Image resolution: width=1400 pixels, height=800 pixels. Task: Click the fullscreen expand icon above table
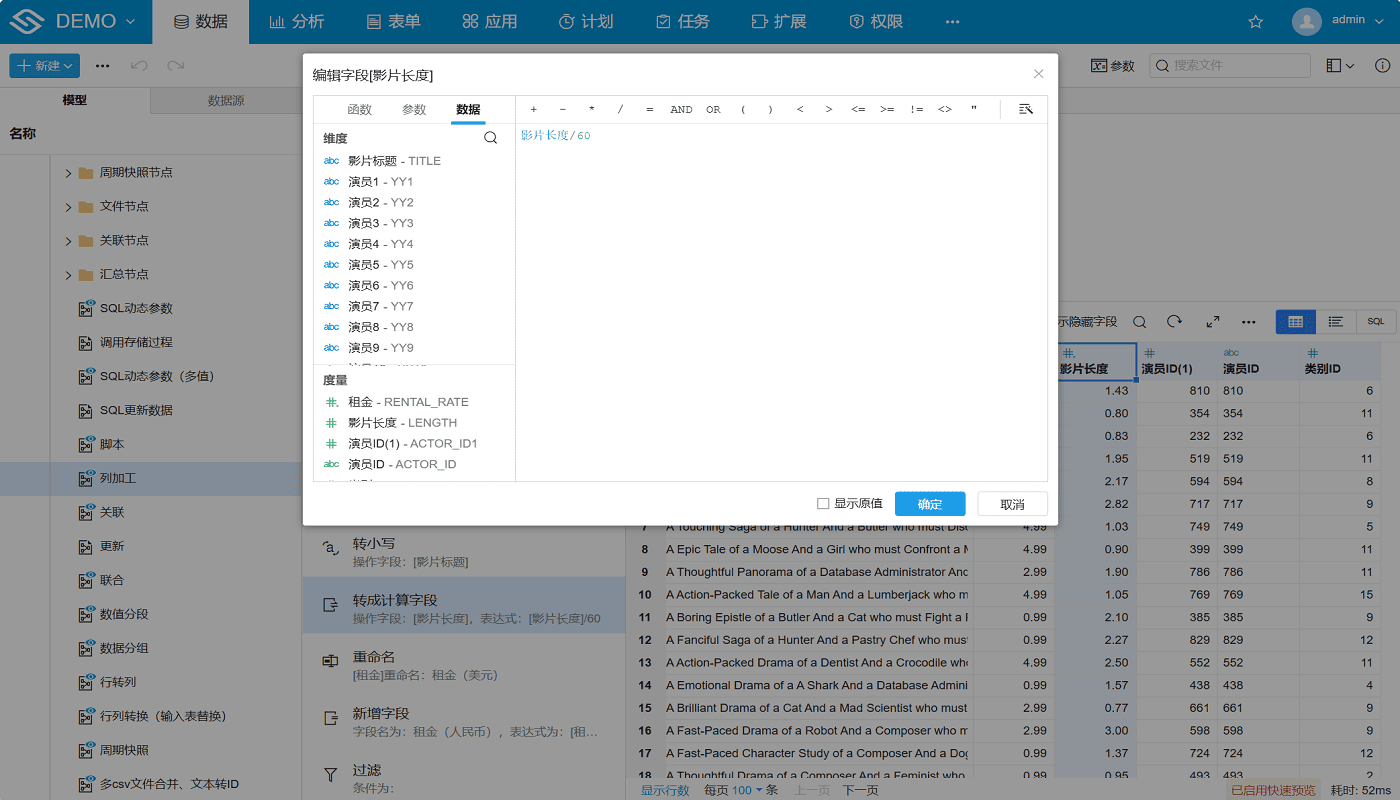pos(1213,321)
